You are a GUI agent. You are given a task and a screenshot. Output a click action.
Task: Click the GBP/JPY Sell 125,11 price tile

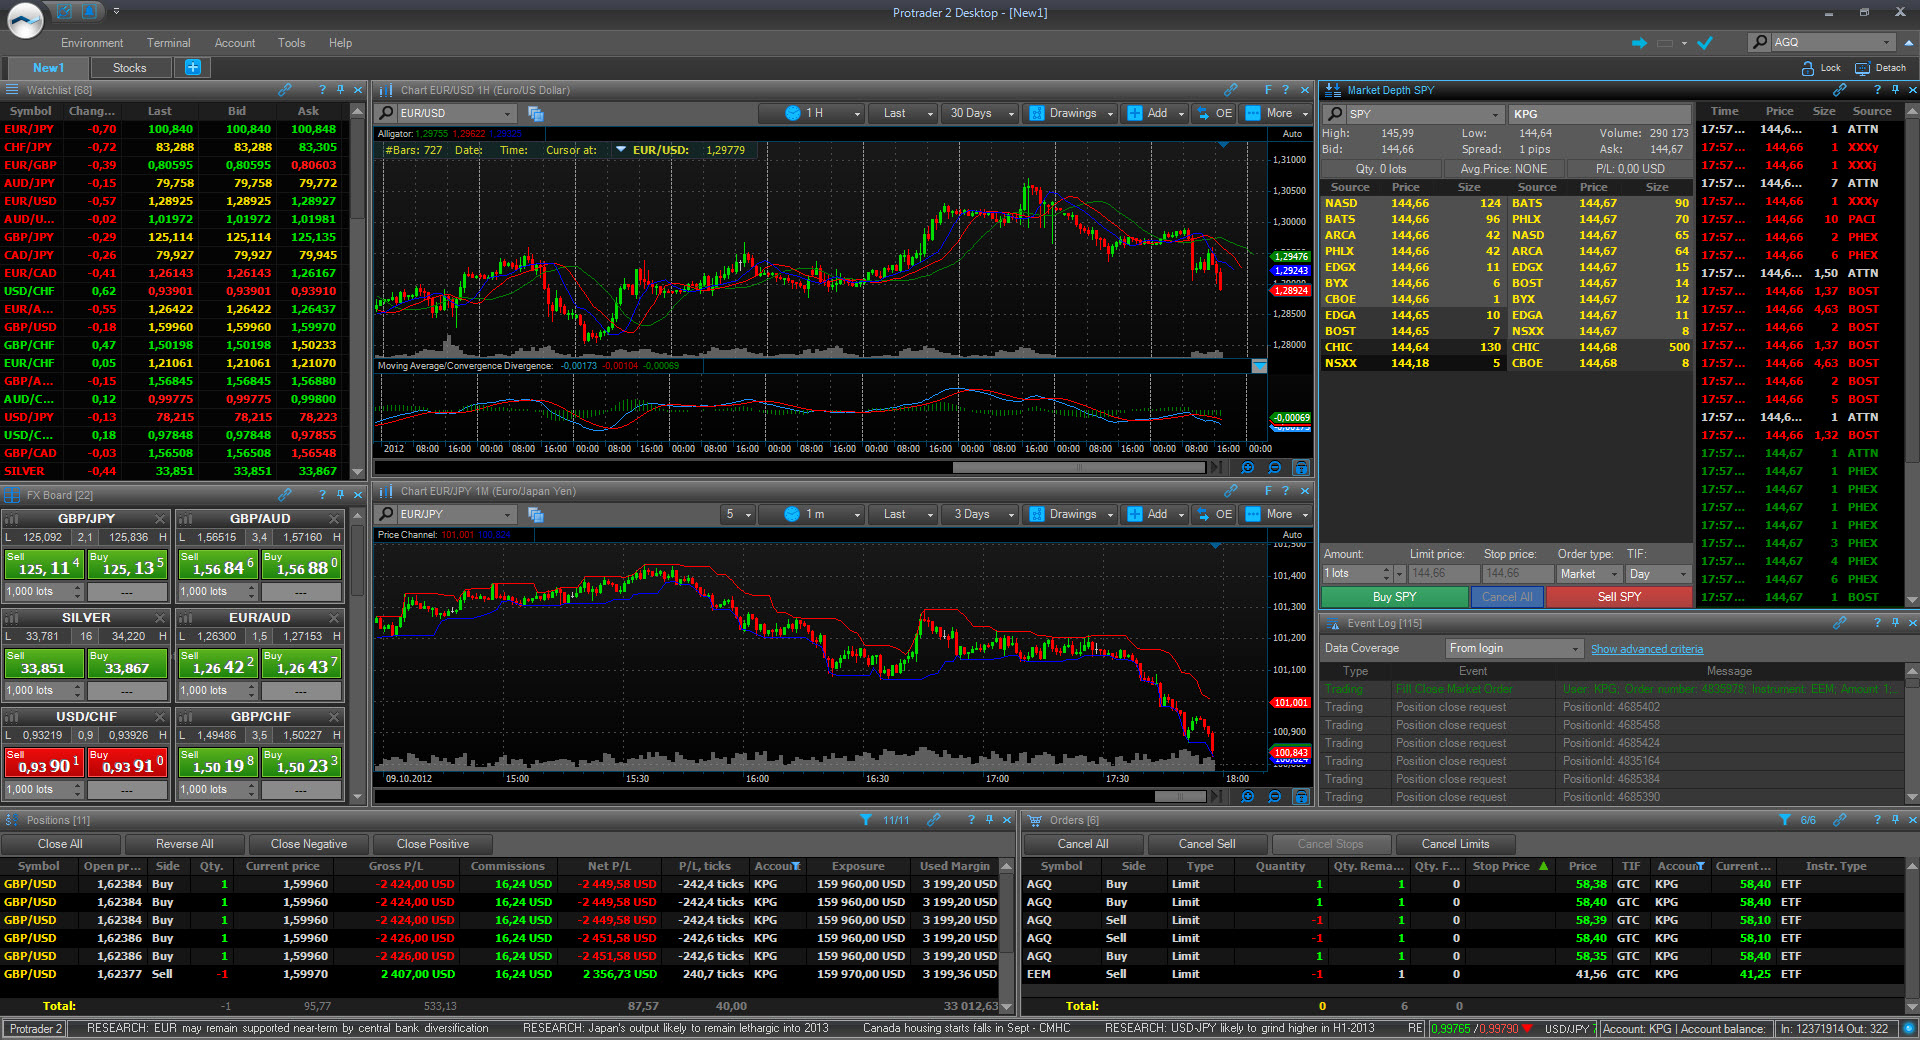click(x=42, y=566)
